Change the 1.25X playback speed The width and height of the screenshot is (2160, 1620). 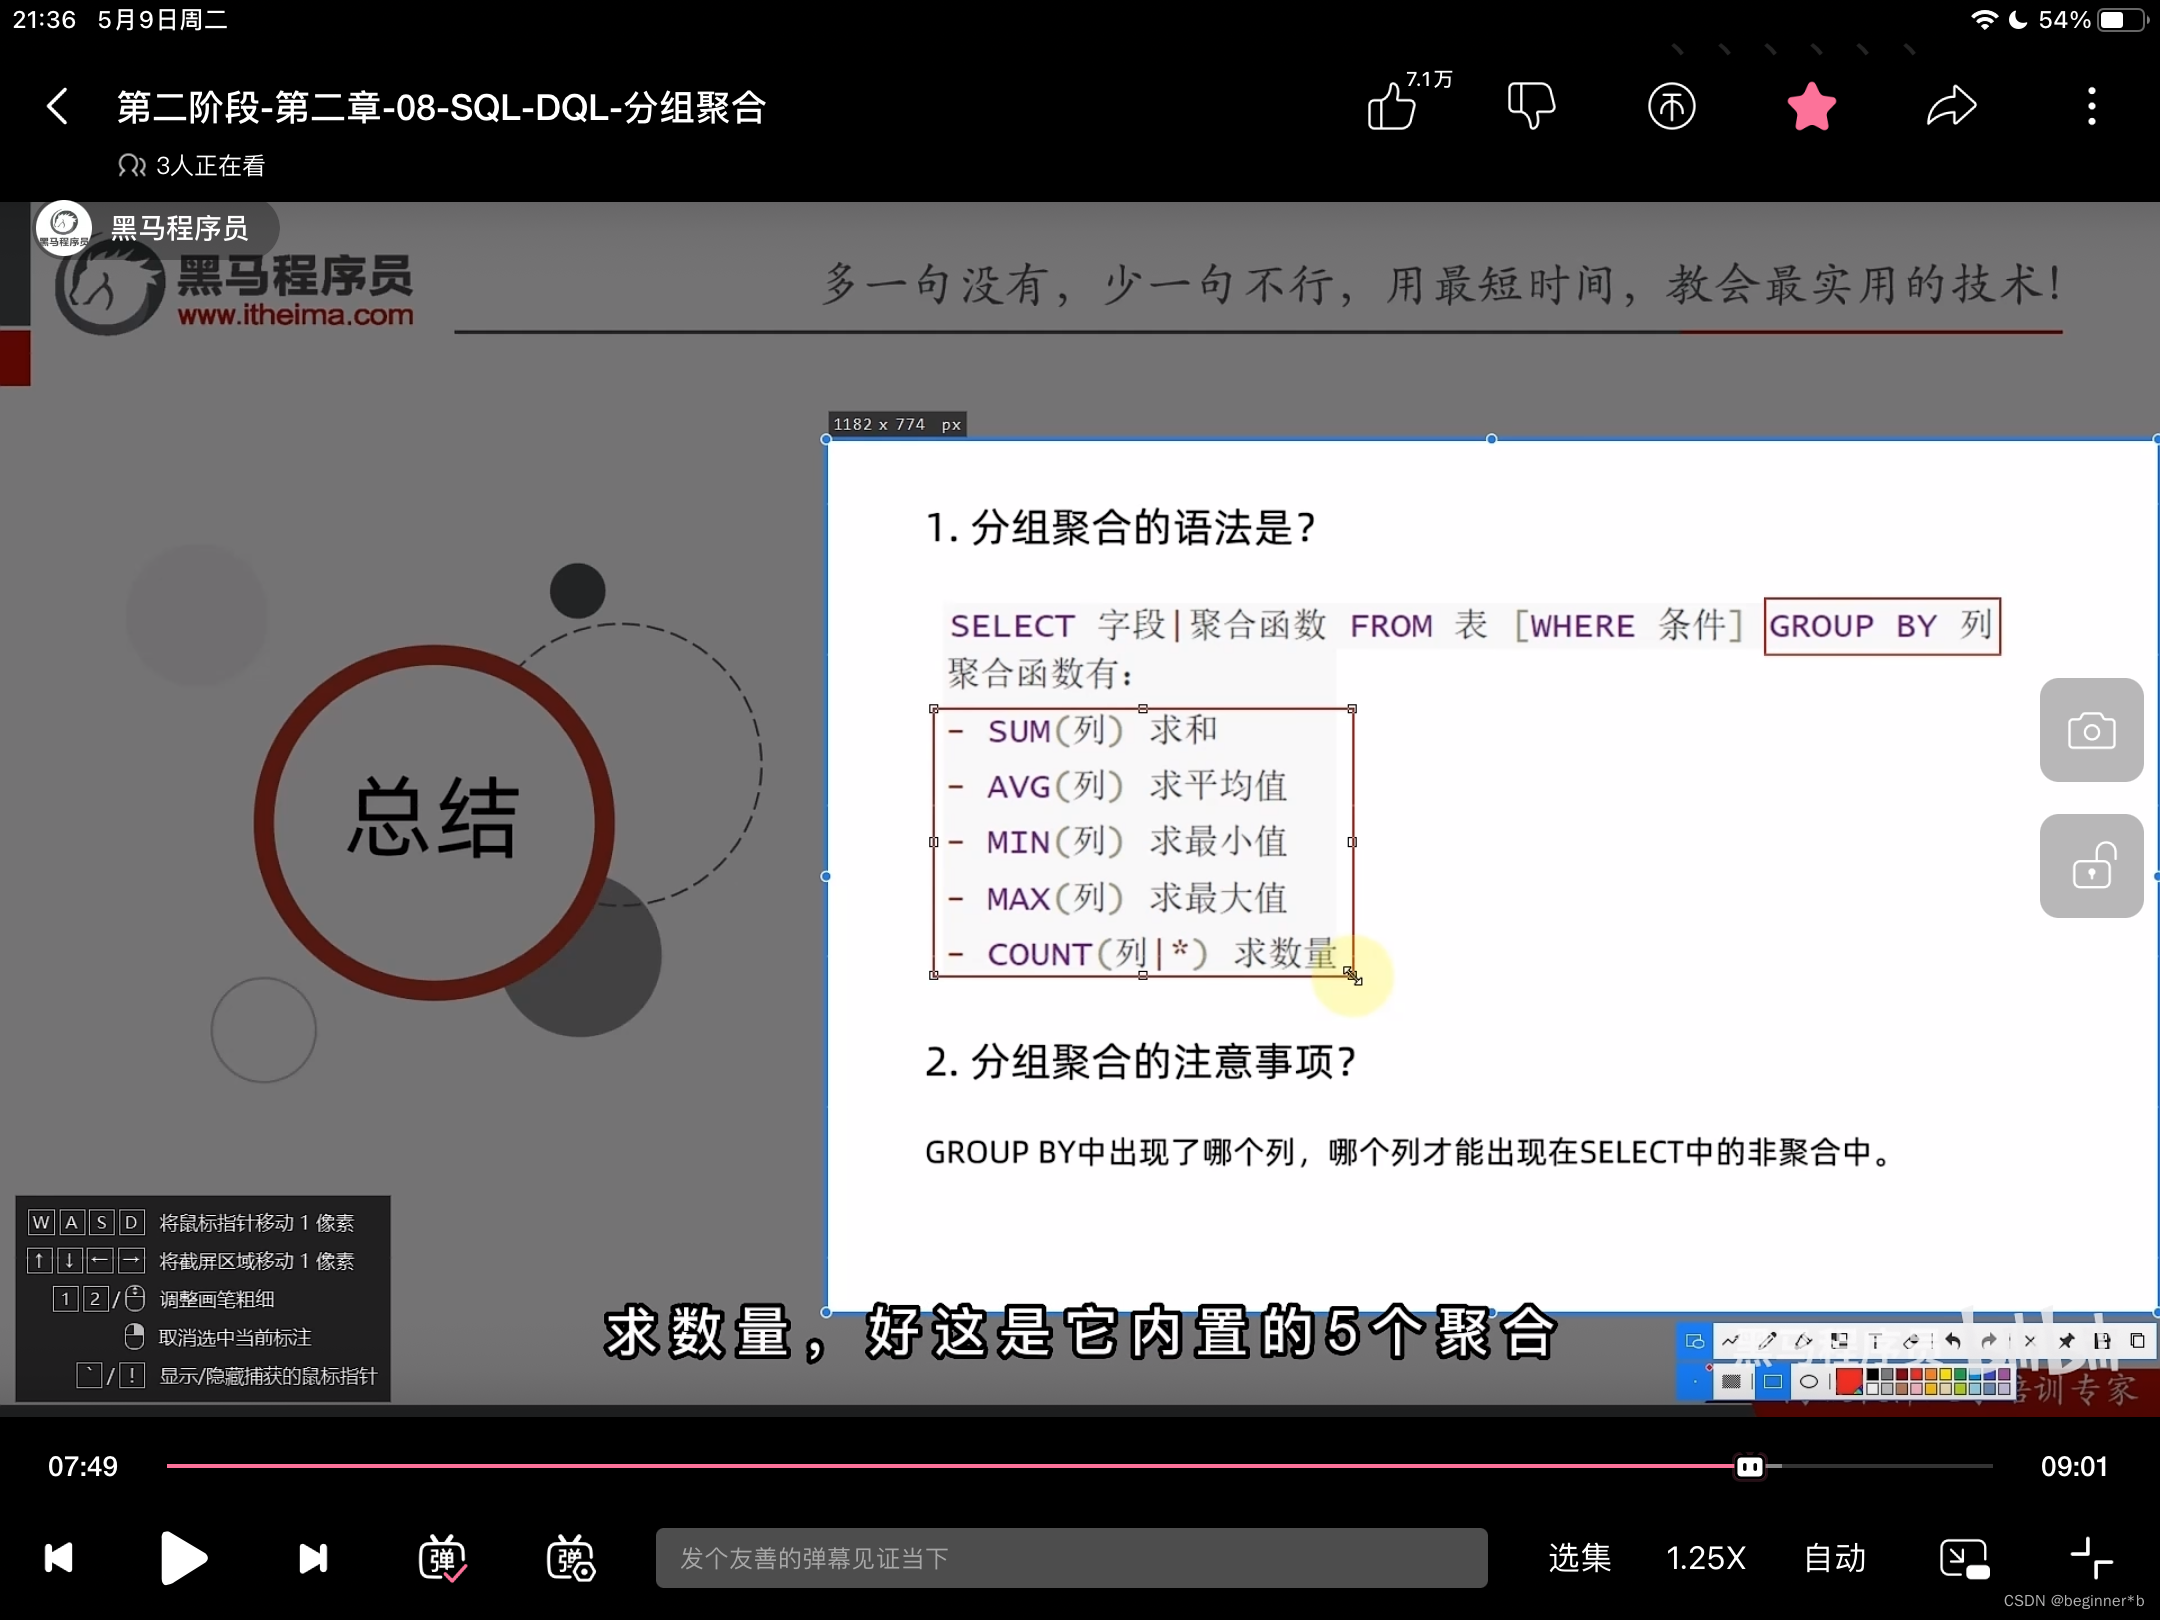[1705, 1558]
